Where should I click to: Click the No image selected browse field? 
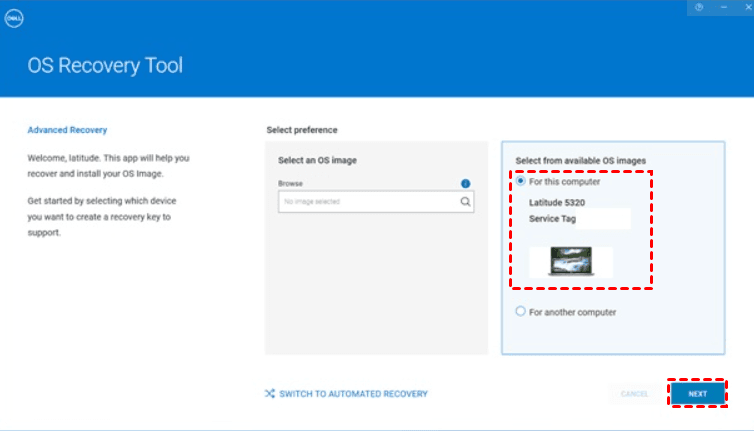pyautogui.click(x=376, y=202)
